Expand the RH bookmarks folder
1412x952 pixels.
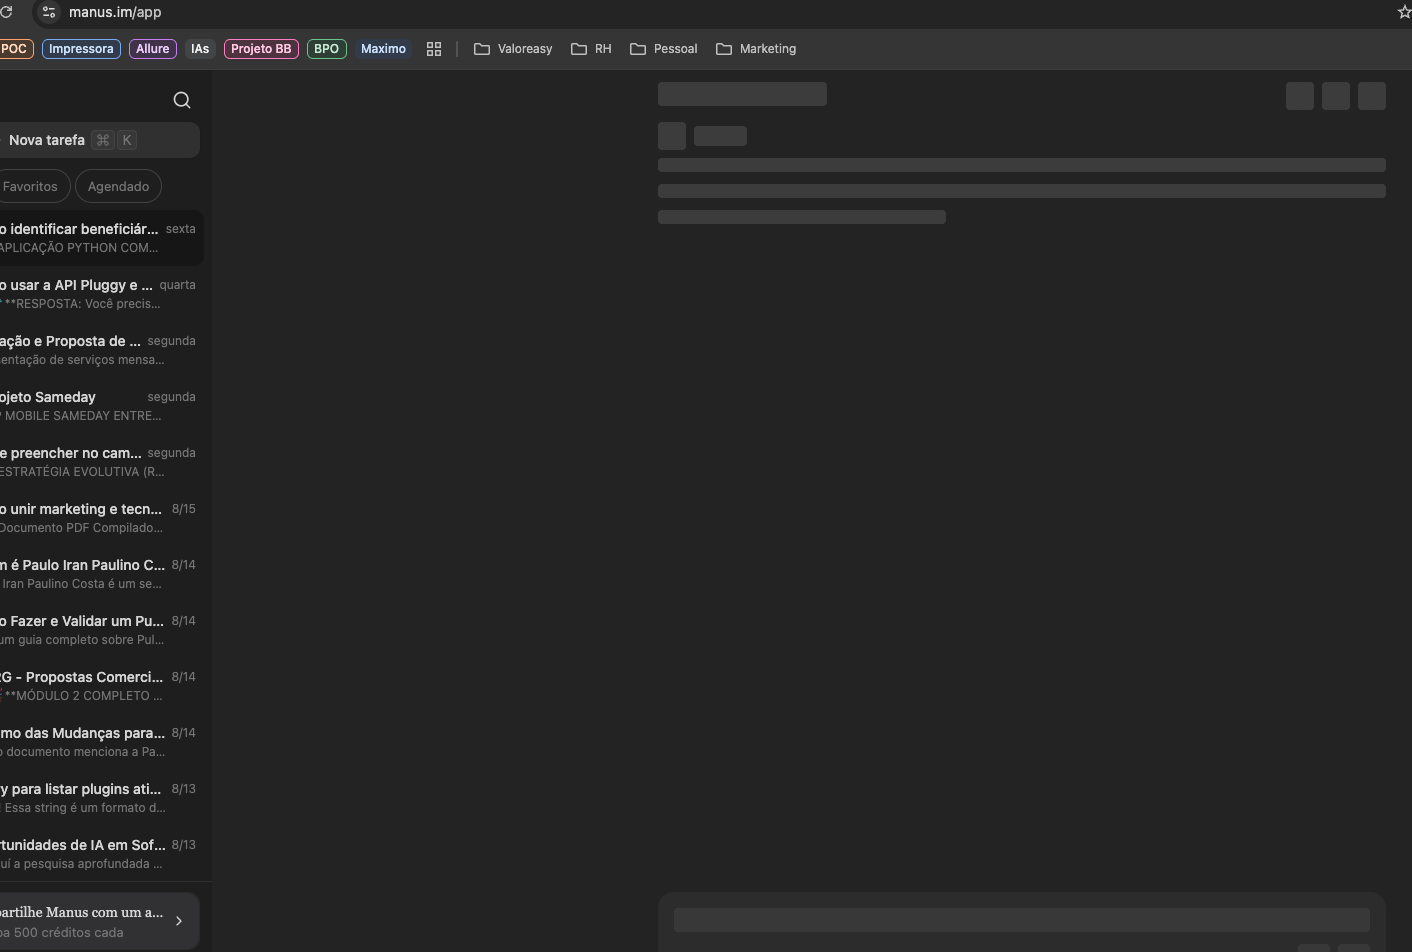coord(591,49)
